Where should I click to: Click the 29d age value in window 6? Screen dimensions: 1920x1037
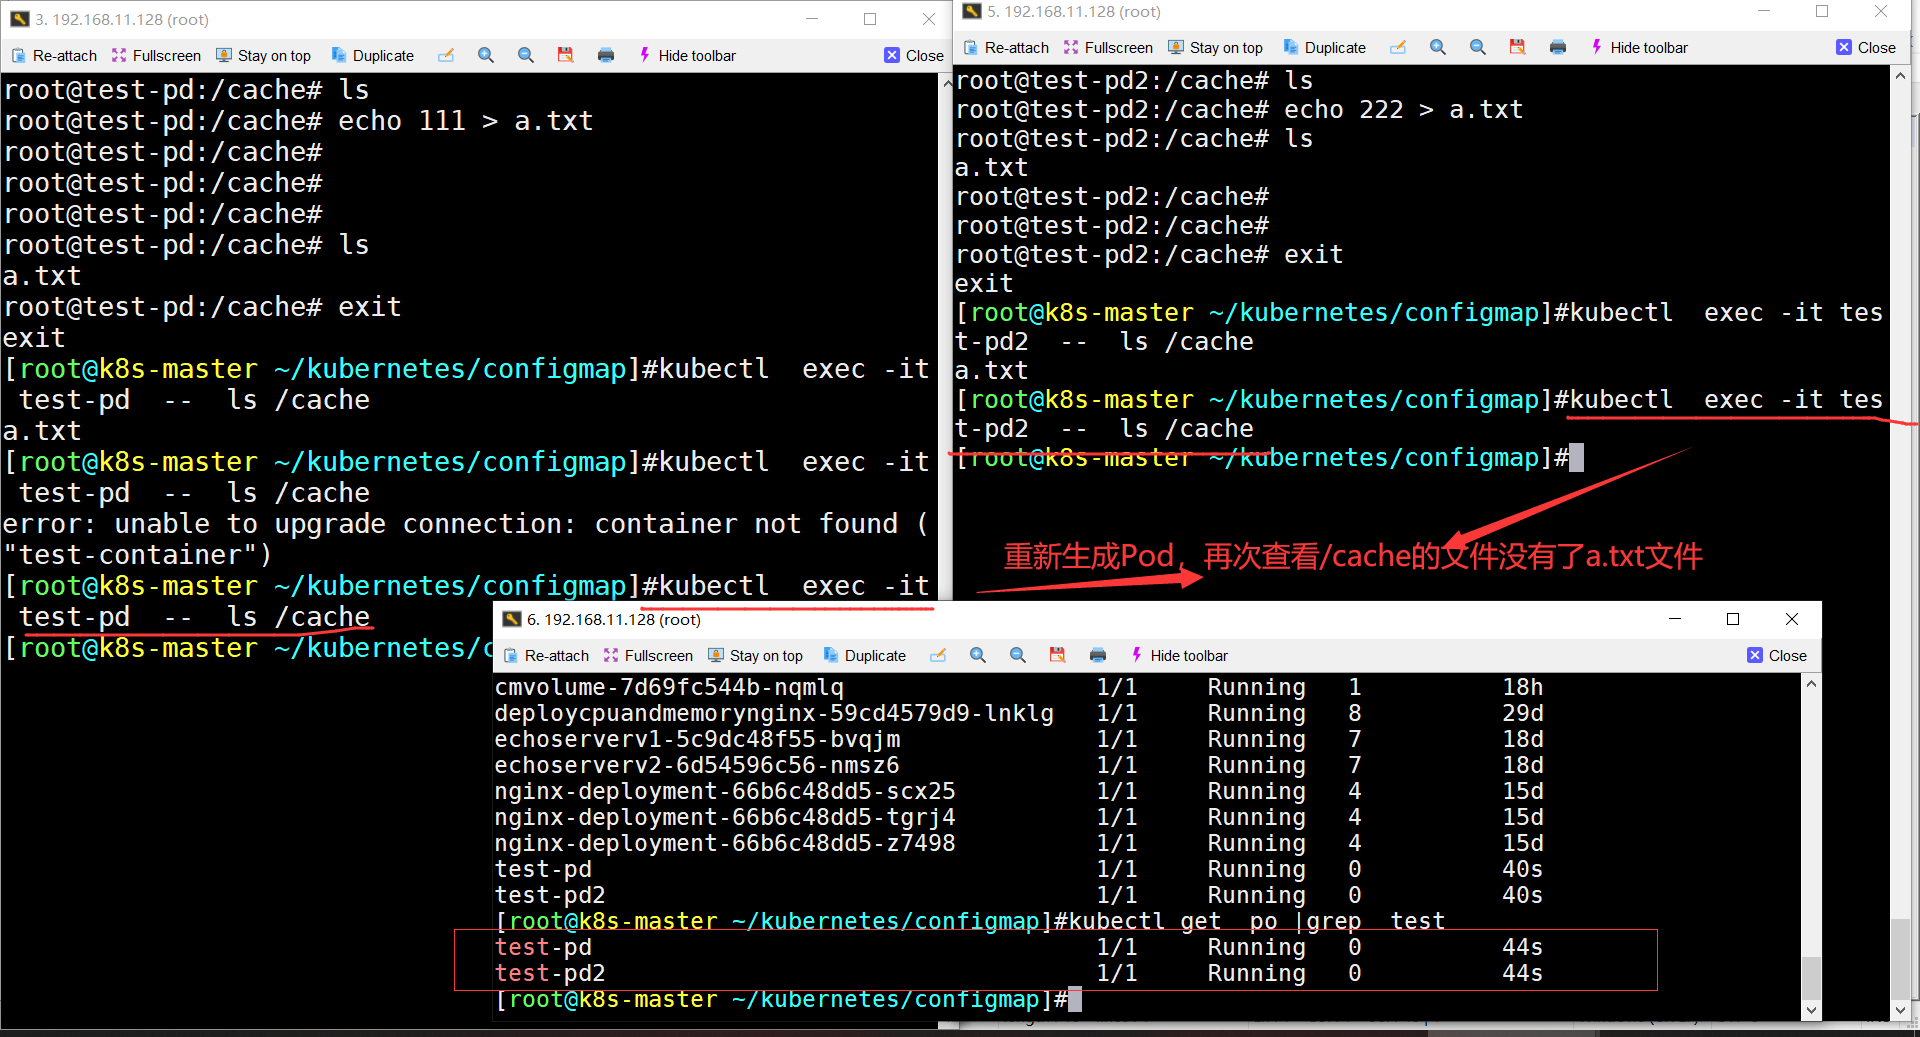tap(1523, 713)
